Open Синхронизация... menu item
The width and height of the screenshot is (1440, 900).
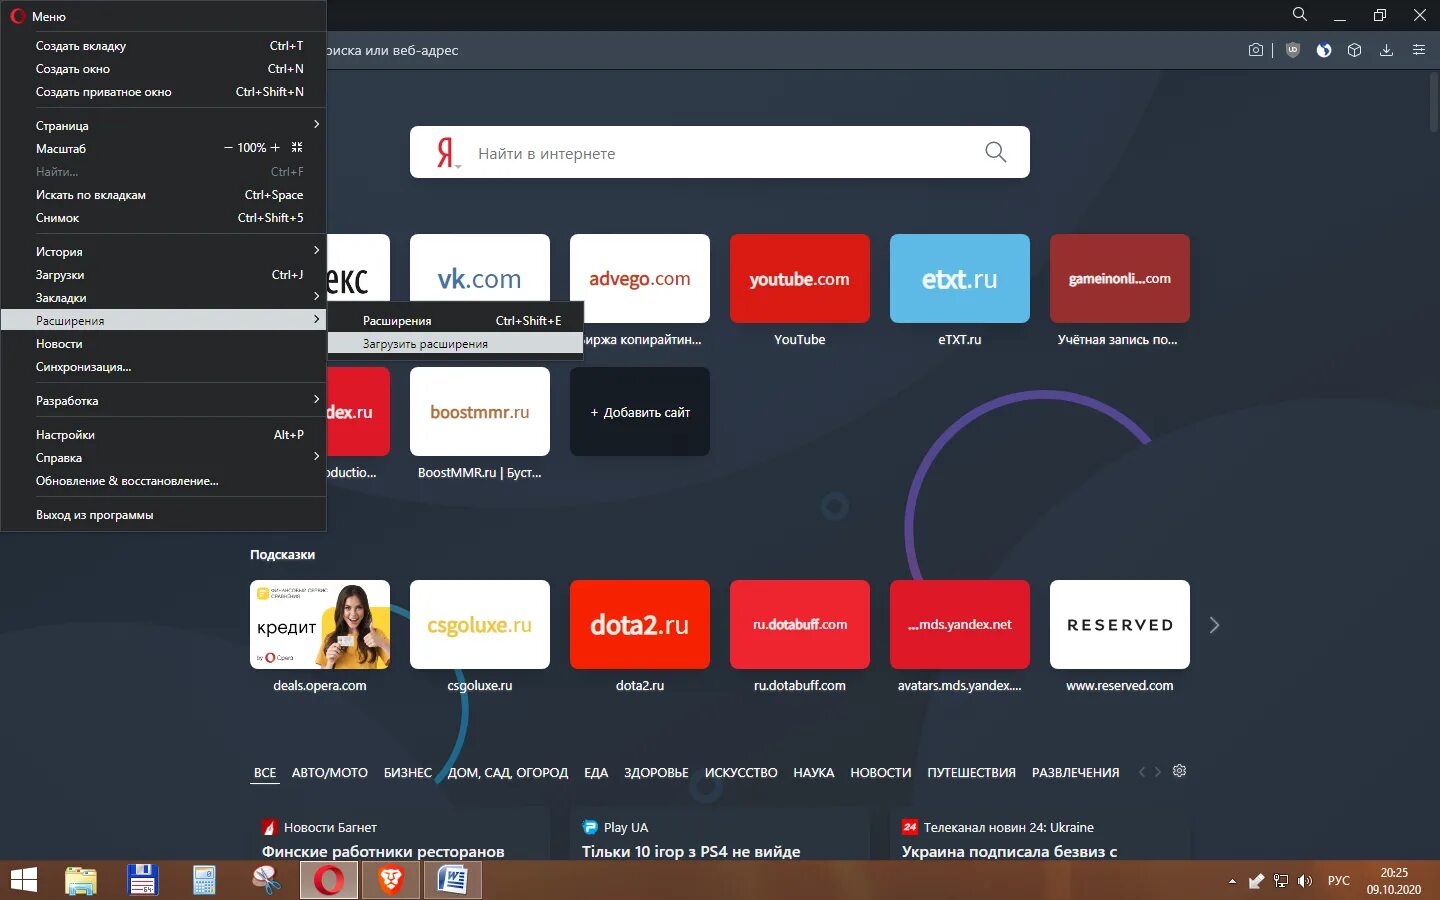pos(163,366)
